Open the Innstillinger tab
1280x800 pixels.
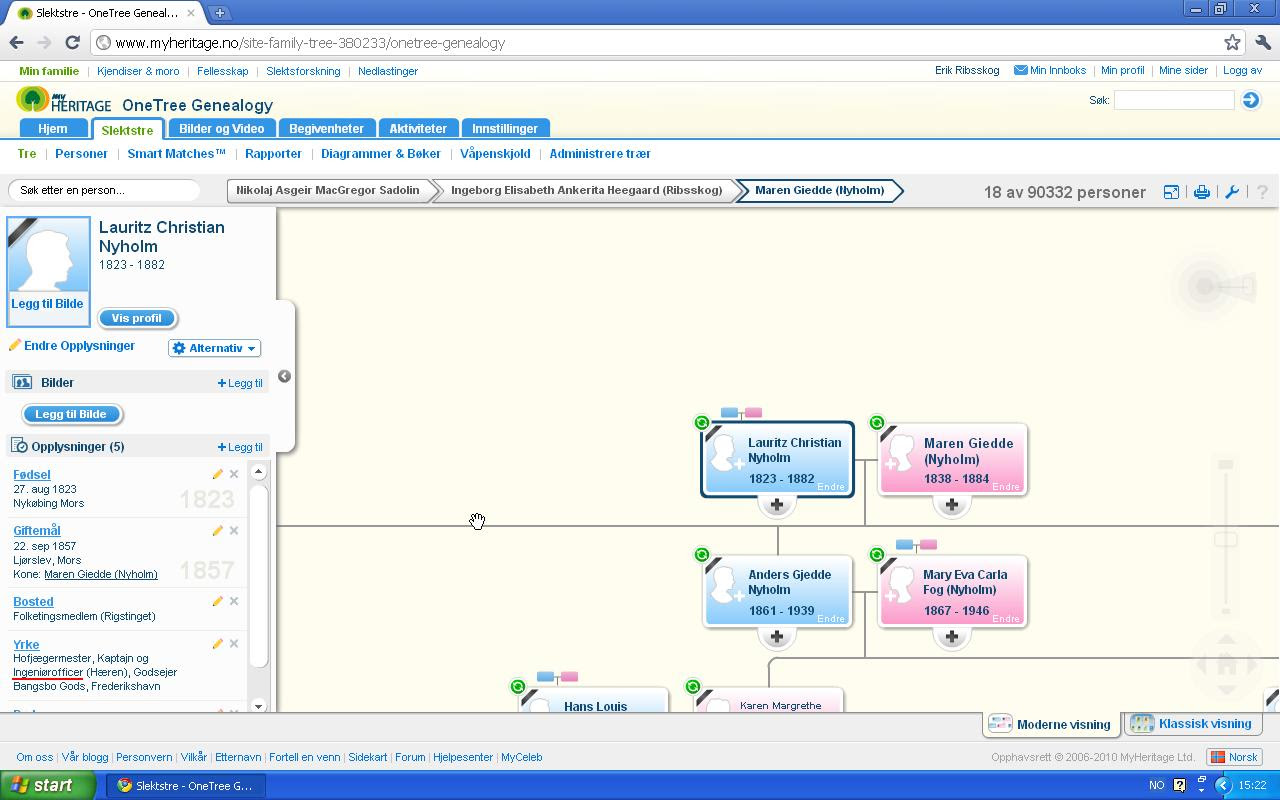coord(505,128)
